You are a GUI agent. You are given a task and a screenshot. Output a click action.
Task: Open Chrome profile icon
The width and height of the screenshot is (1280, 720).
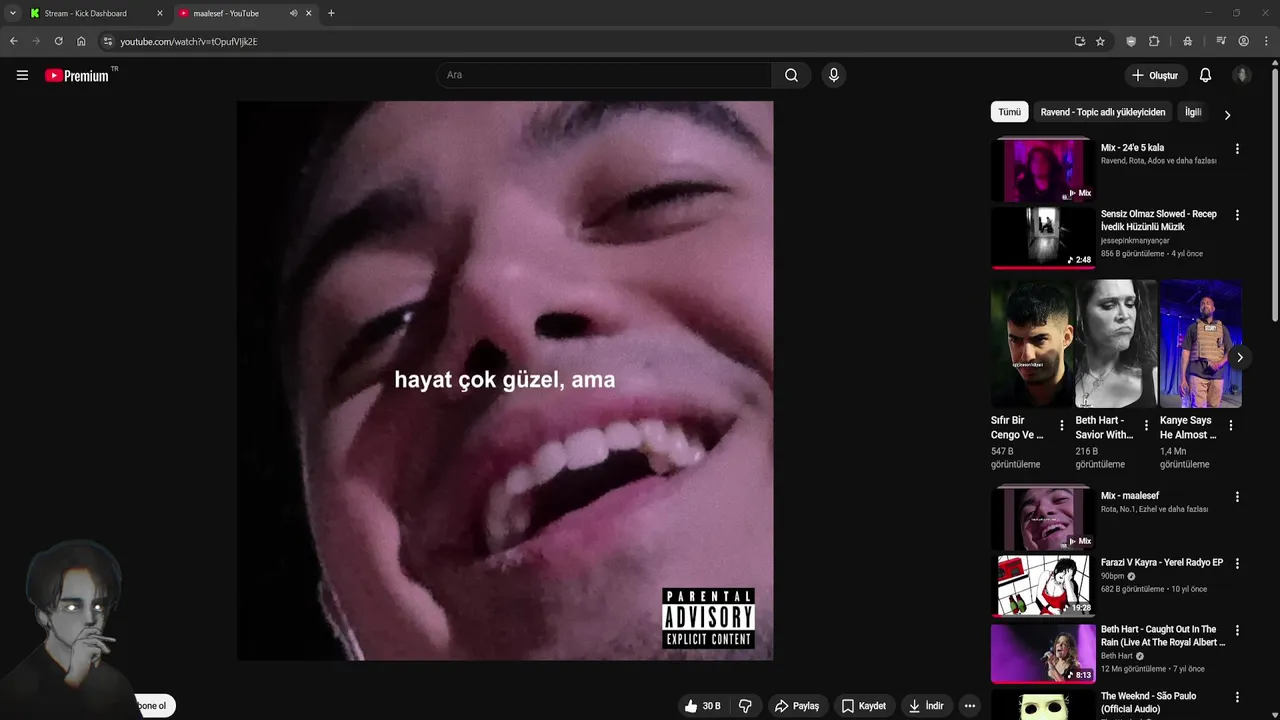[x=1243, y=41]
